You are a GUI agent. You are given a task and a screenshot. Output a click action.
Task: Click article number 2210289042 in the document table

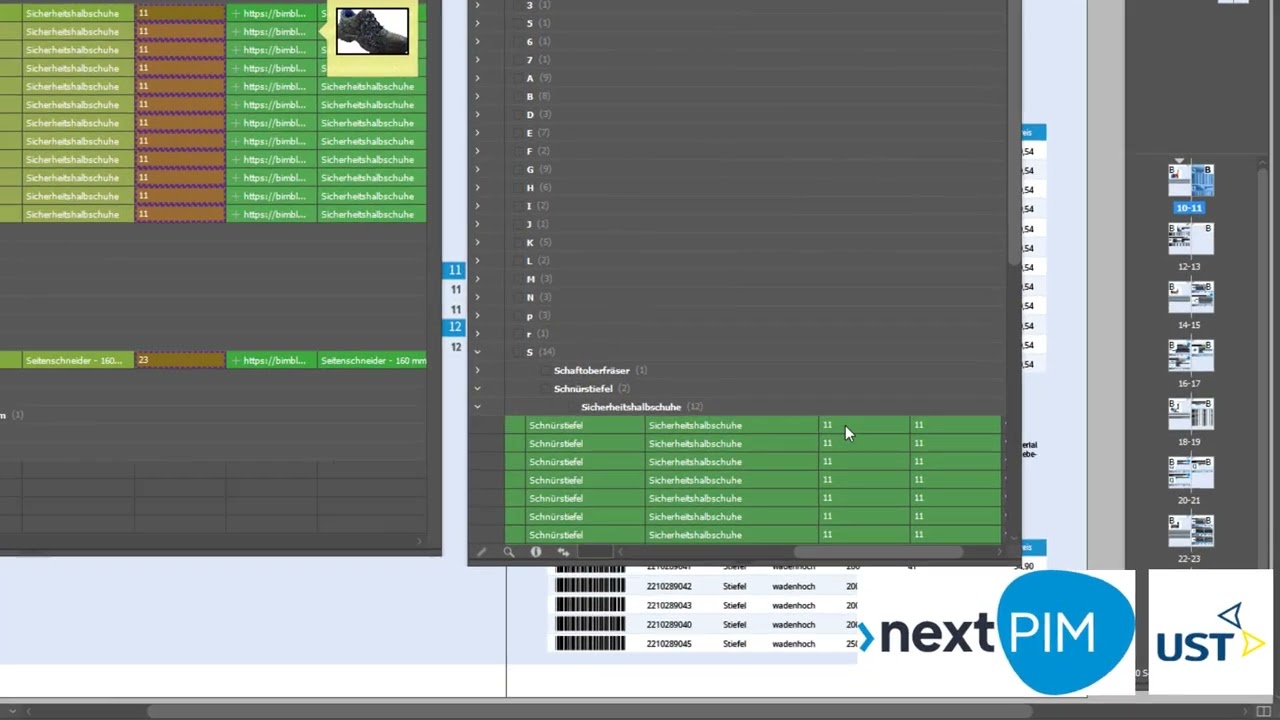(x=669, y=587)
